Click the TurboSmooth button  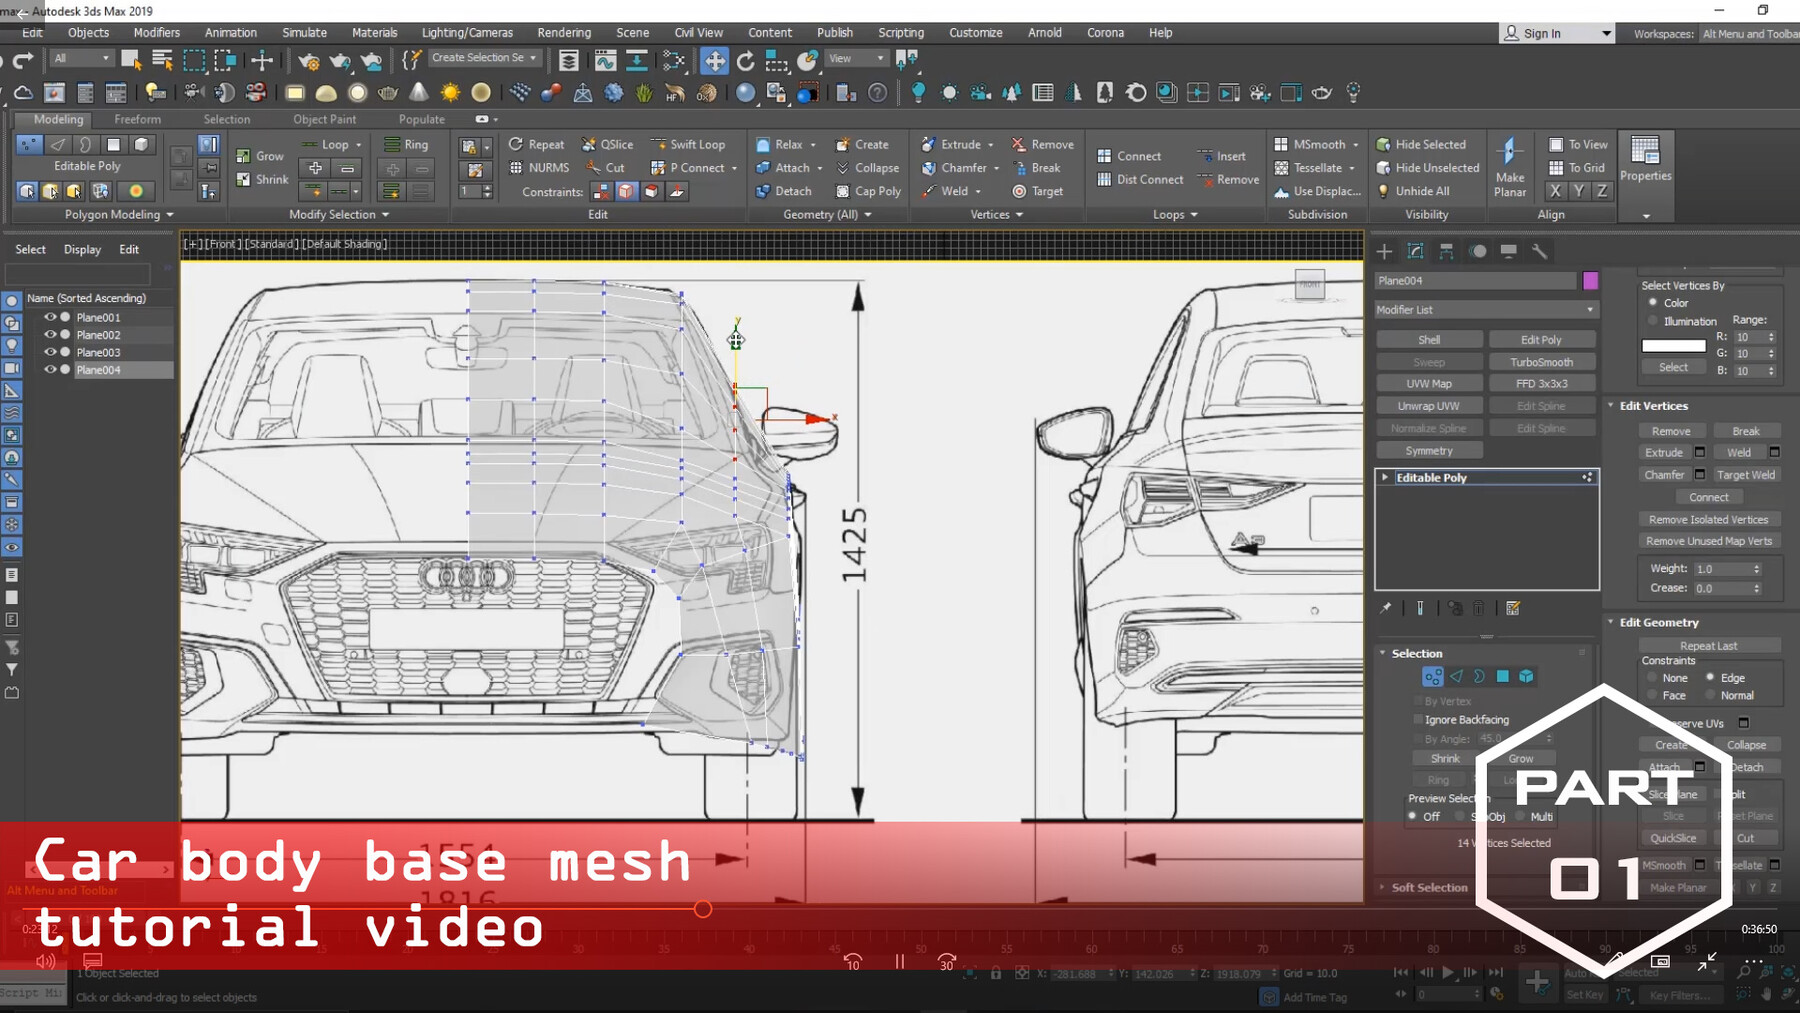pyautogui.click(x=1542, y=361)
